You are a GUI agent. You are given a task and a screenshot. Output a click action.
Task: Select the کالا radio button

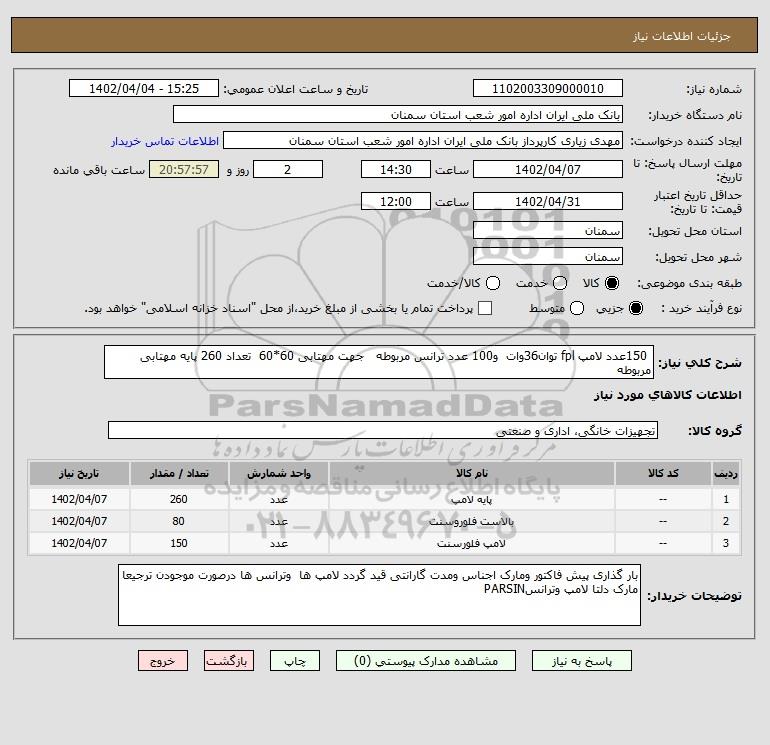[612, 283]
